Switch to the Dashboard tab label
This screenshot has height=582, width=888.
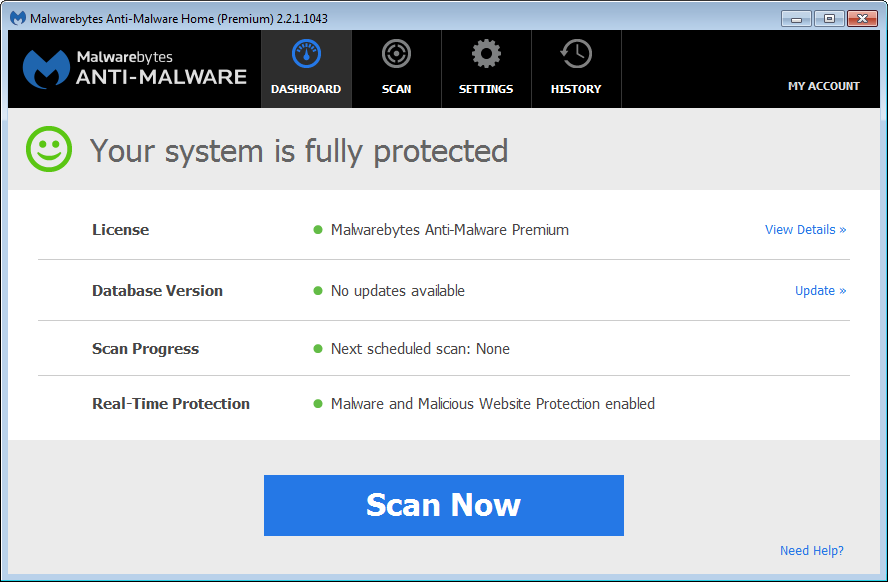point(306,89)
